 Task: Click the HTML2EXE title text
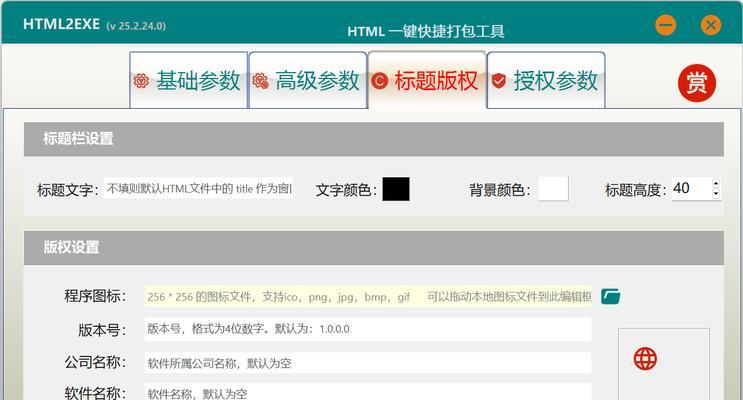[x=62, y=24]
